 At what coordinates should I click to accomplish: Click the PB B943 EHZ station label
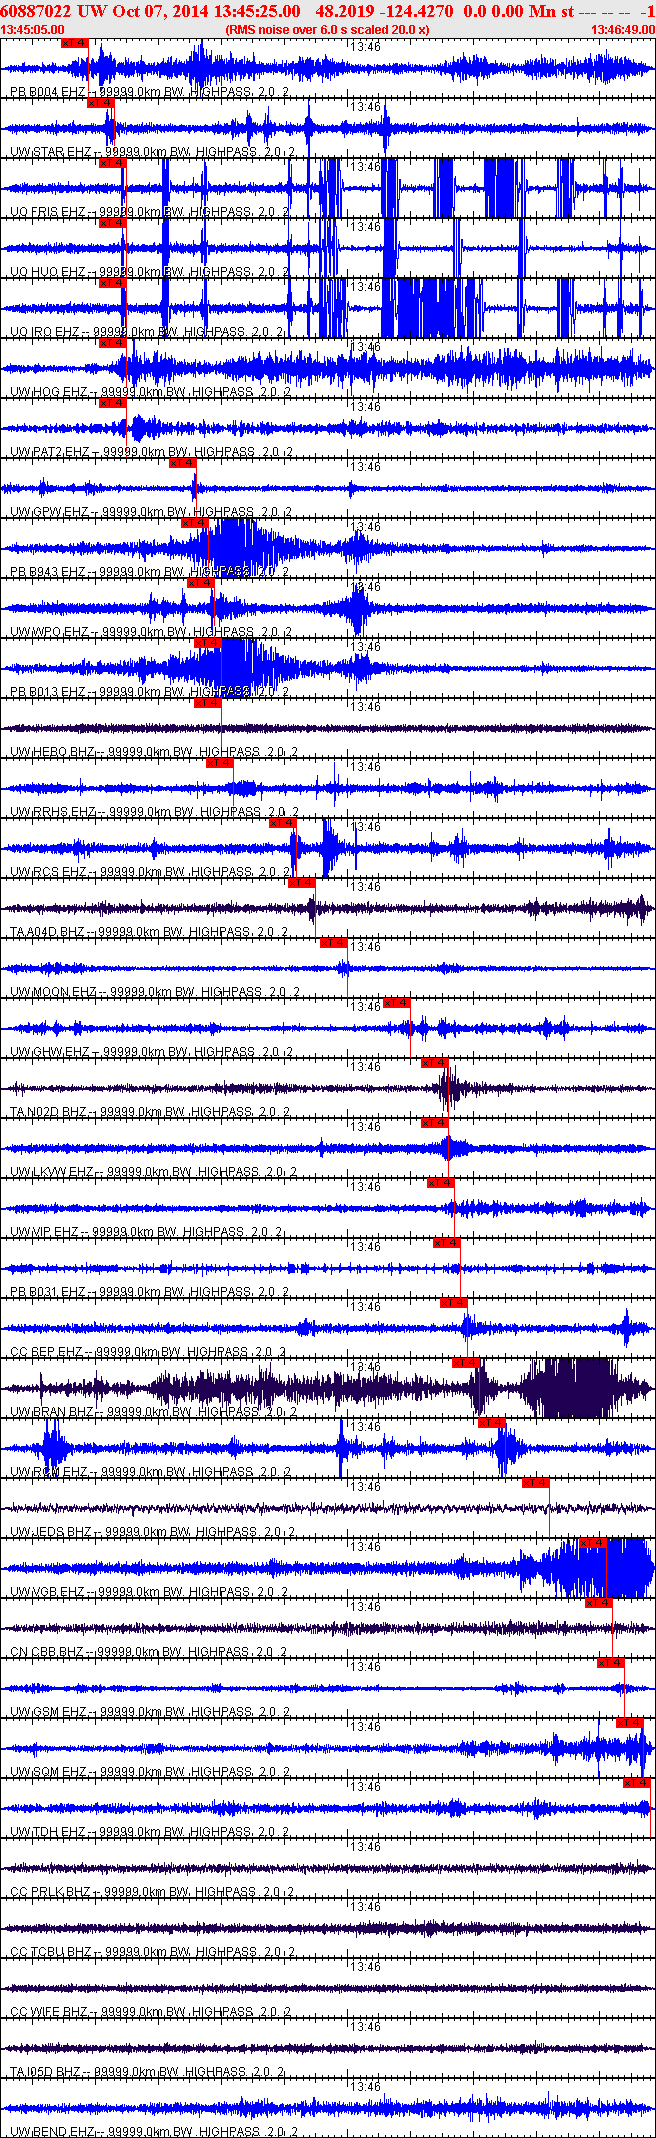[x=47, y=572]
